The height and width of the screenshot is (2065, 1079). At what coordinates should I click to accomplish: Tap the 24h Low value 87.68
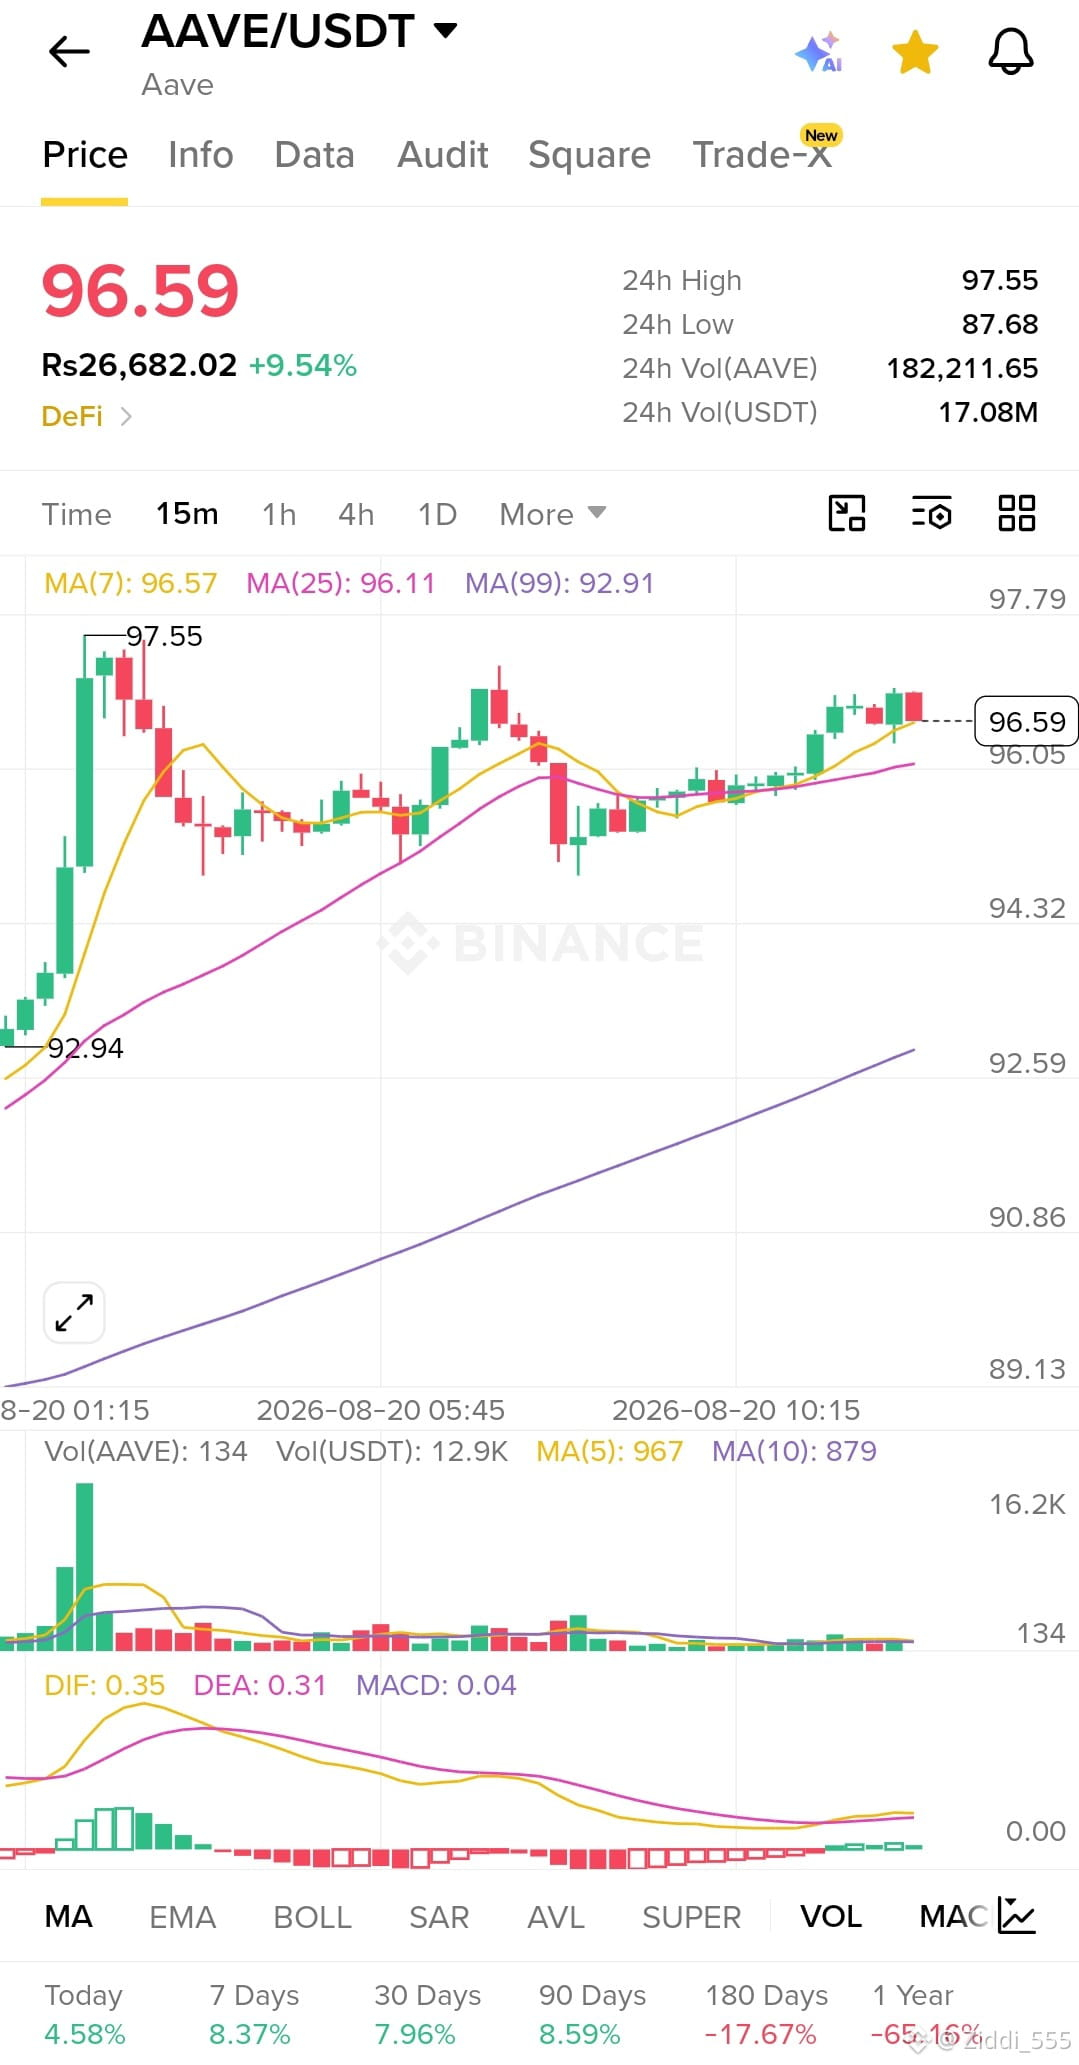1000,324
